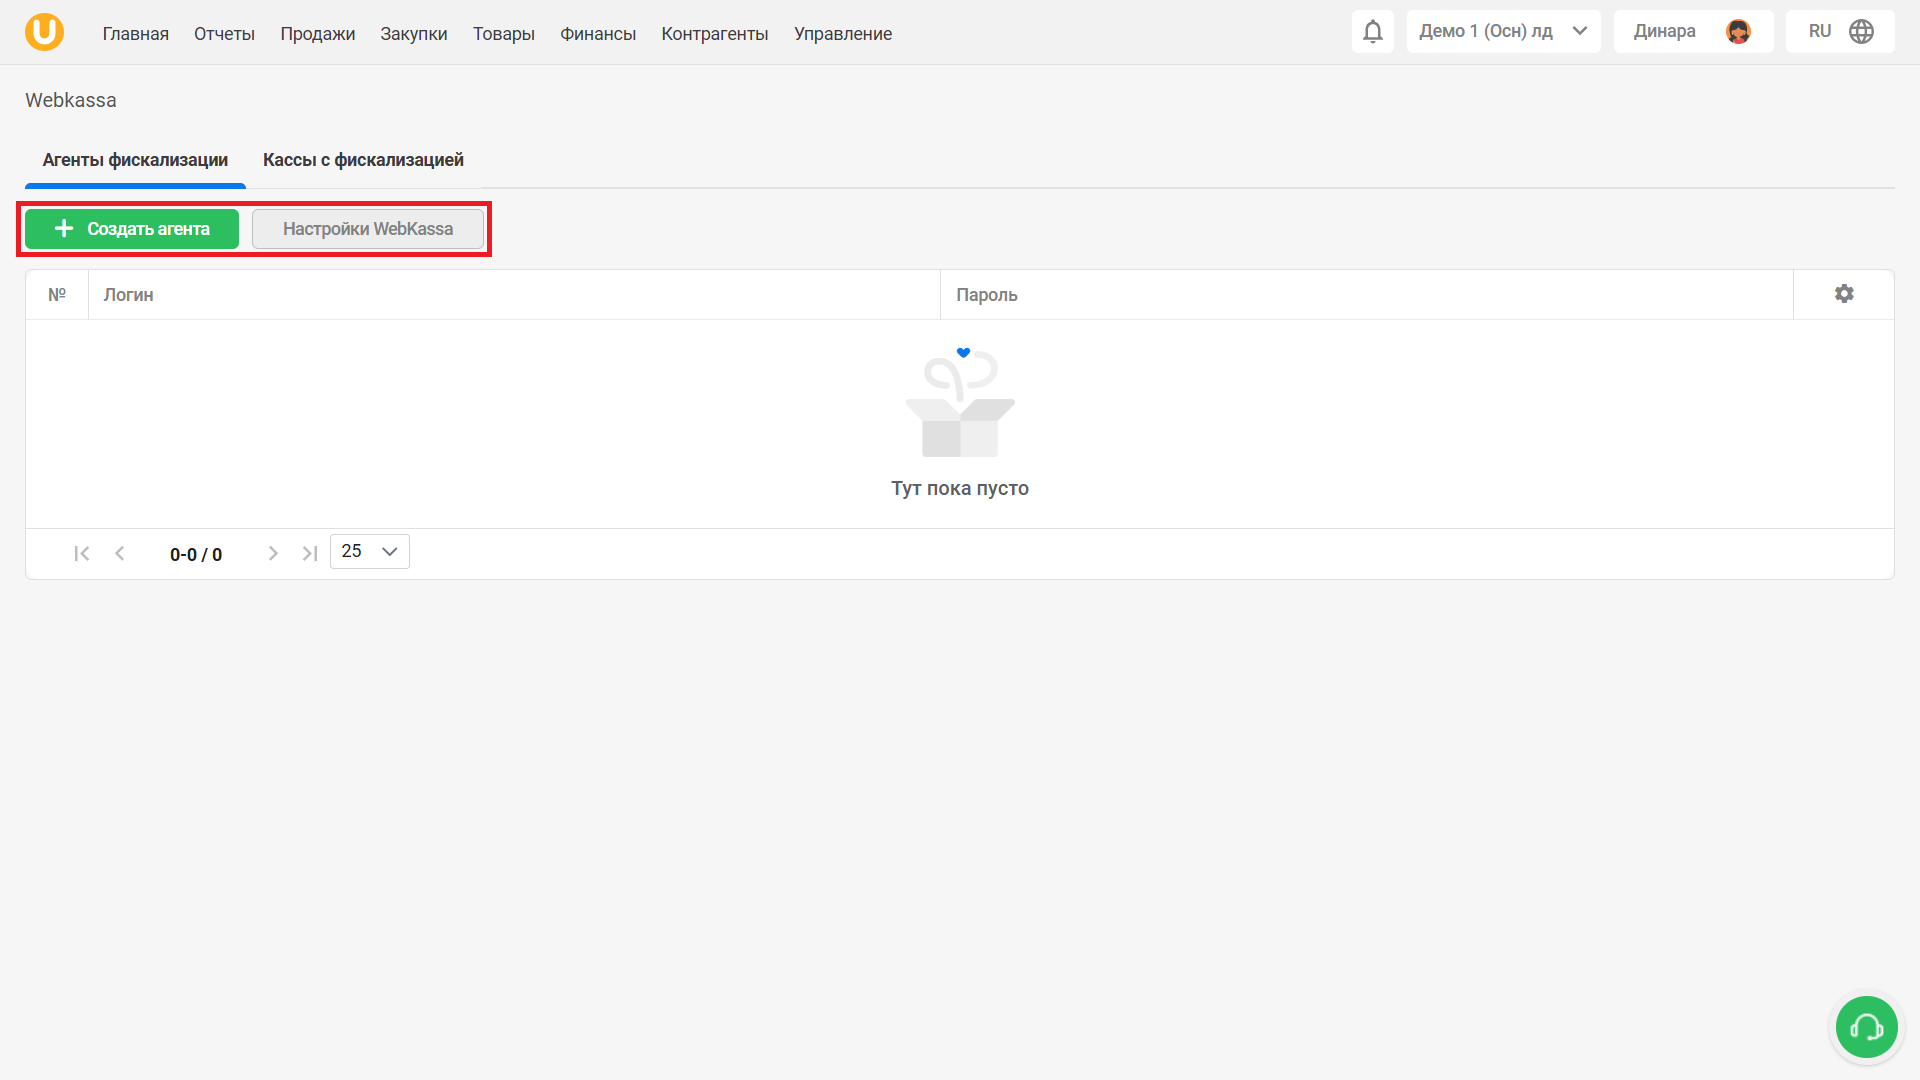The image size is (1920, 1080).
Task: Open the notifications bell
Action: pyautogui.click(x=1372, y=32)
